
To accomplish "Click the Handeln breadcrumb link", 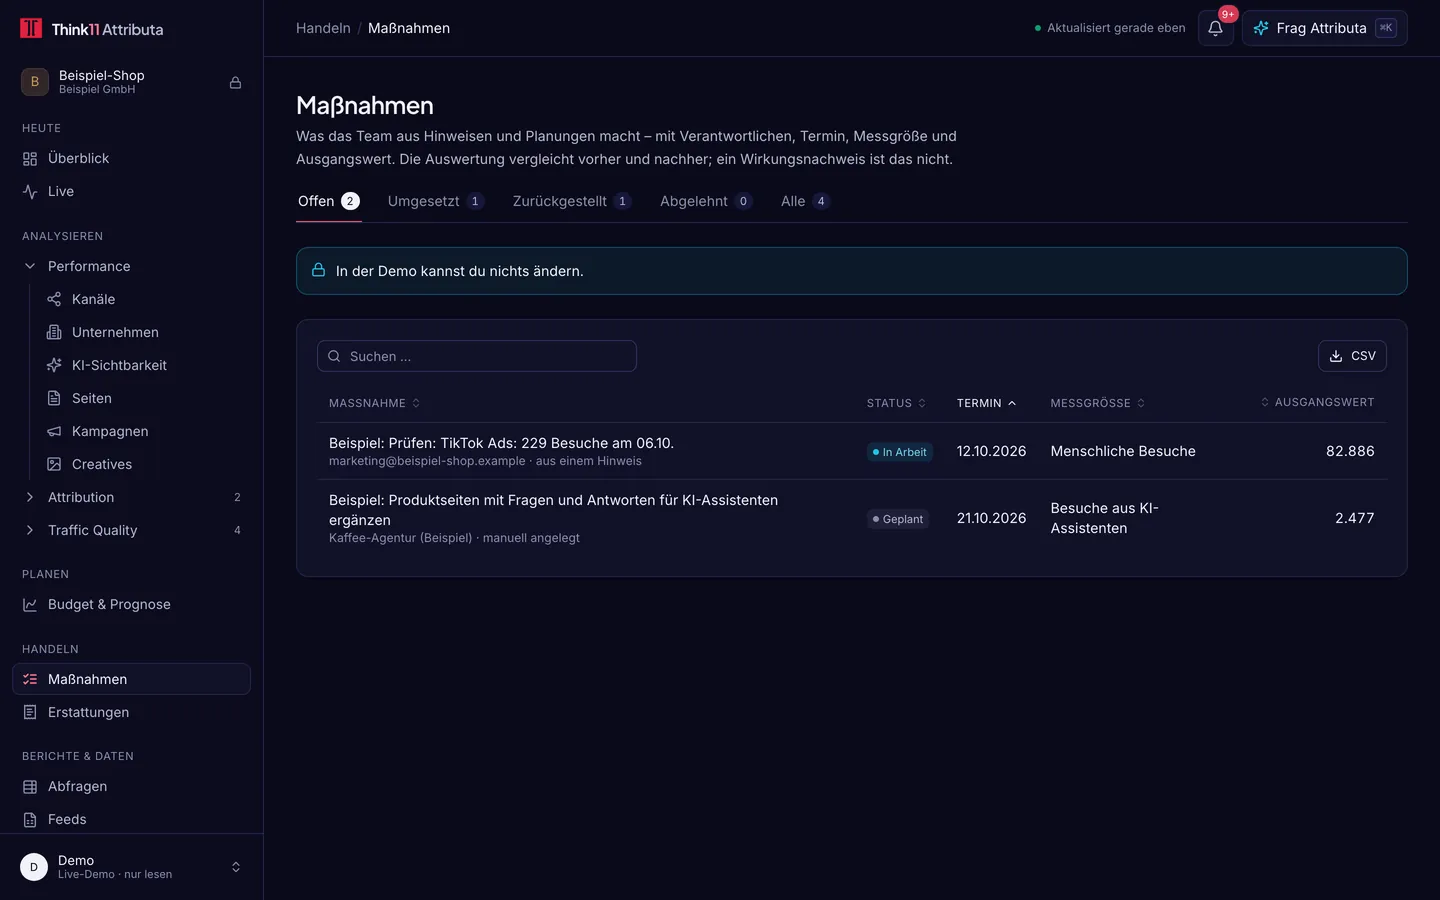I will 323,28.
